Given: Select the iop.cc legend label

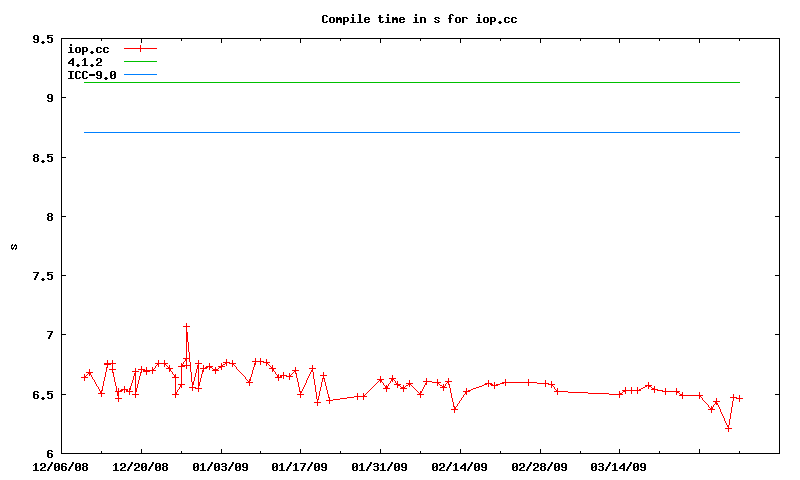Looking at the screenshot, I should click(x=88, y=48).
